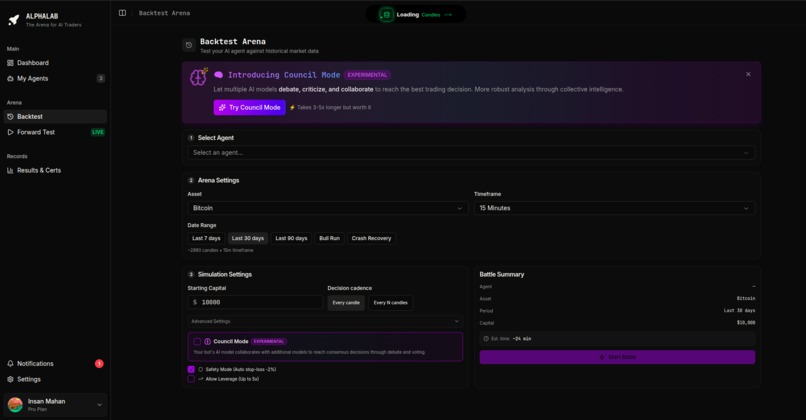Click the My Agents count badge

[x=101, y=78]
